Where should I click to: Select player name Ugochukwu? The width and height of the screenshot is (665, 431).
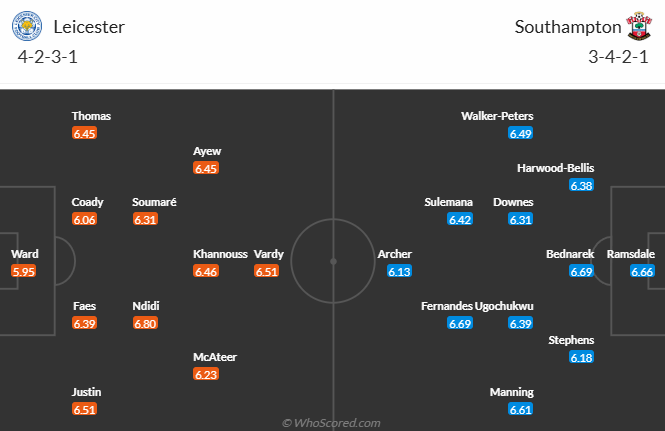[x=504, y=306]
